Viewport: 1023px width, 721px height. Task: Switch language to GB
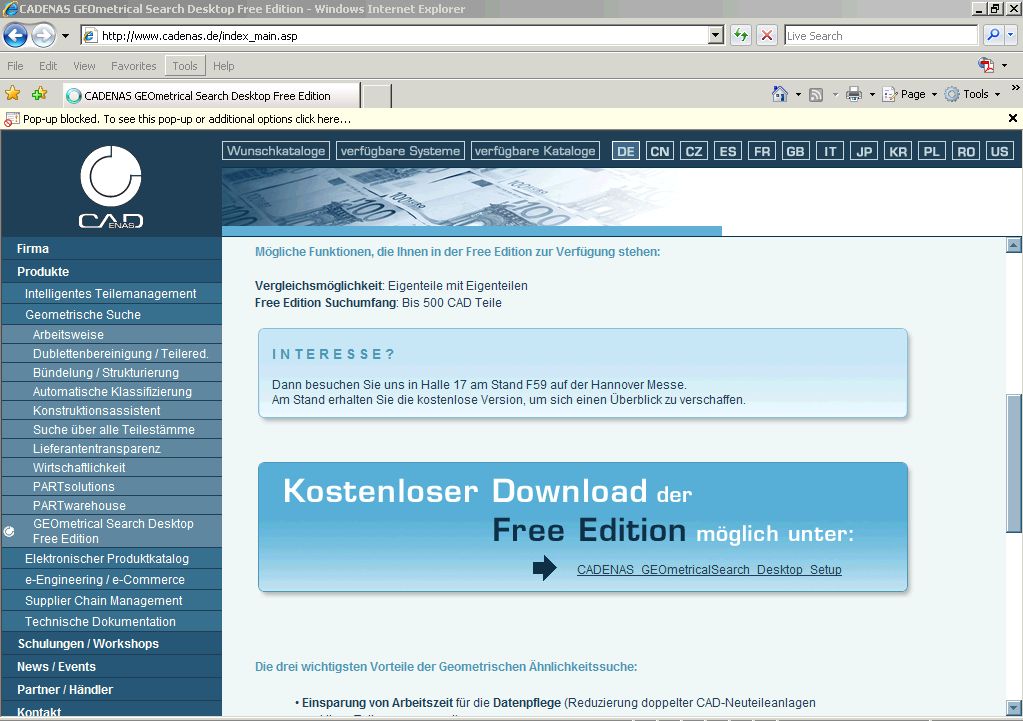pyautogui.click(x=795, y=151)
